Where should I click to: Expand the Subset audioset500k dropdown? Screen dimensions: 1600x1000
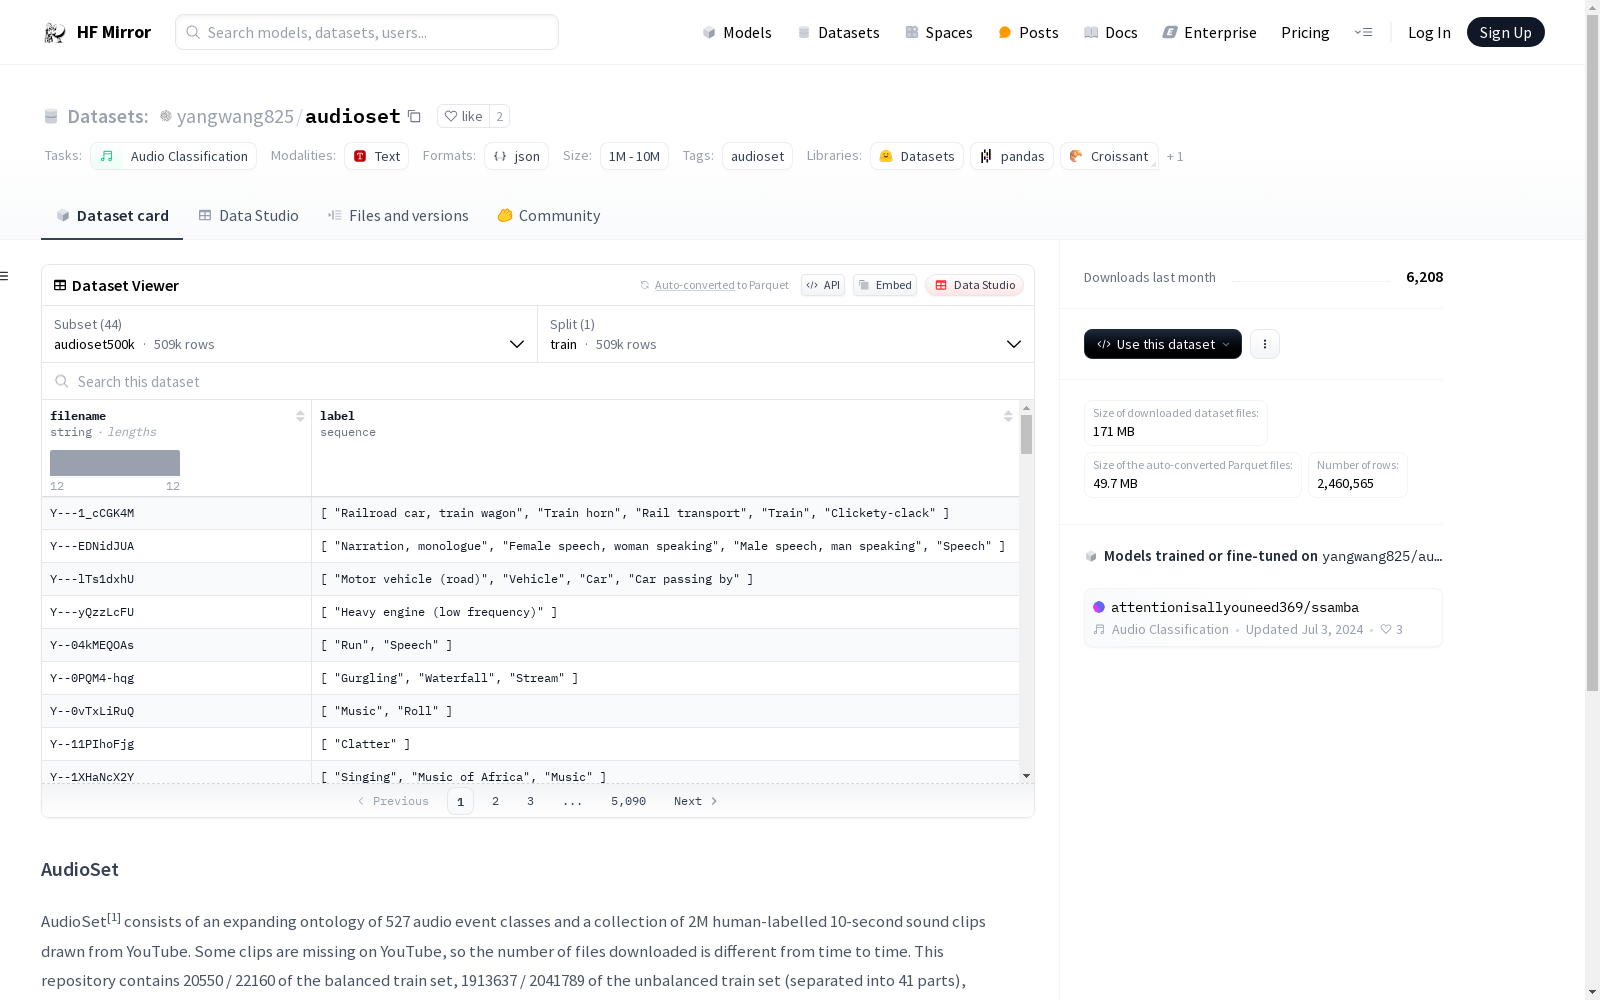289,334
